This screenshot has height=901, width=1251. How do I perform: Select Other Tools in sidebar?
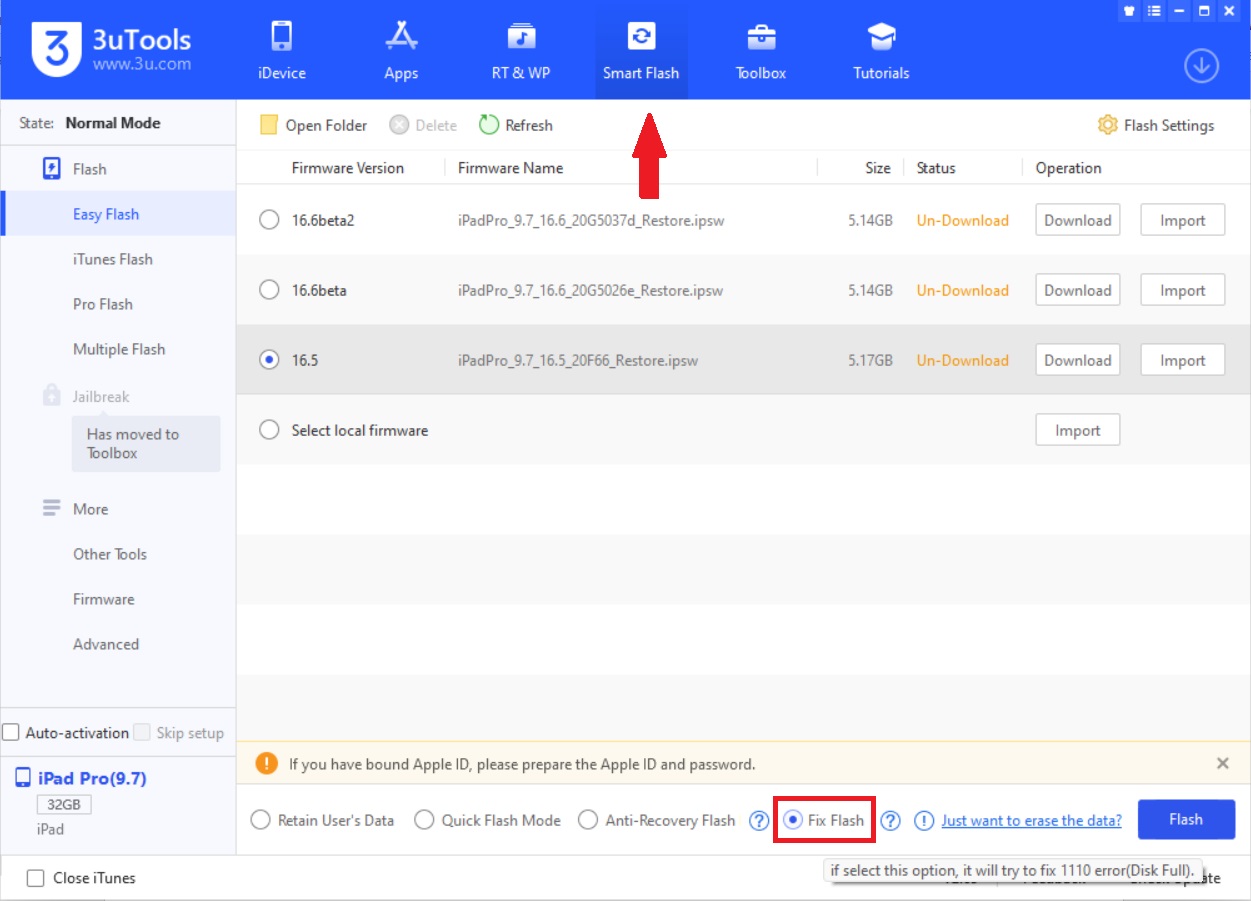tap(110, 554)
